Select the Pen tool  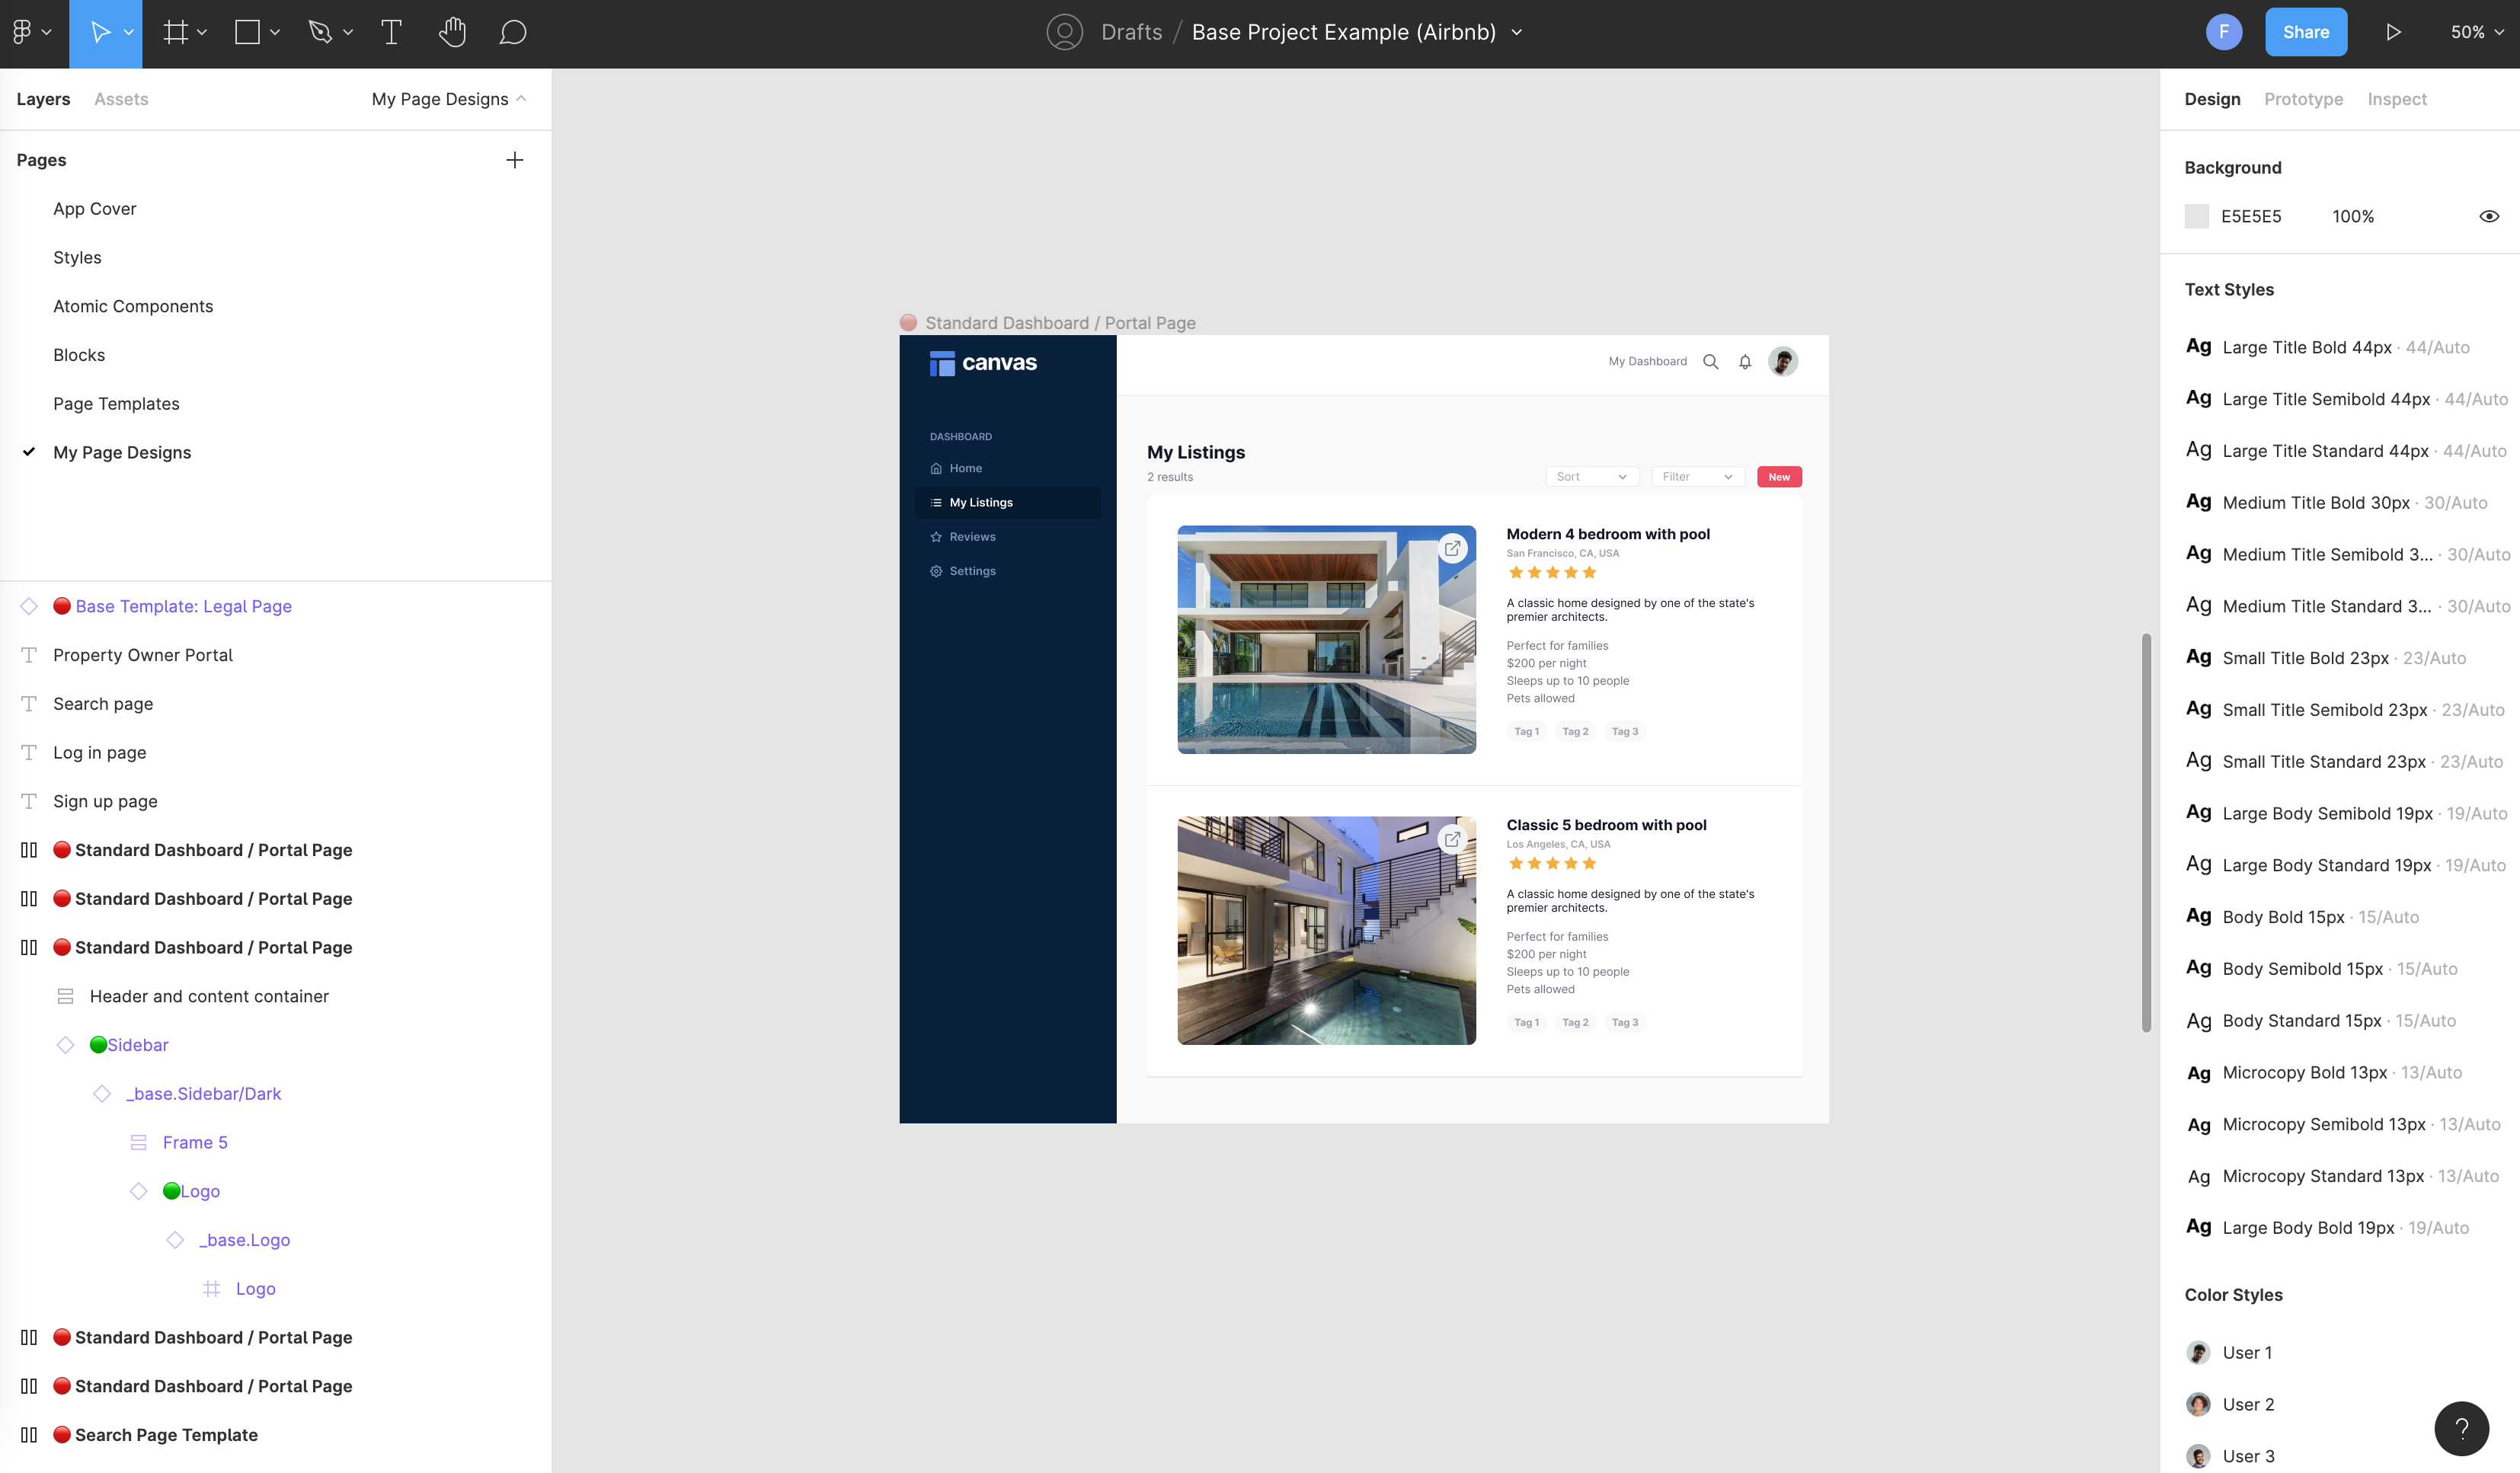(320, 32)
